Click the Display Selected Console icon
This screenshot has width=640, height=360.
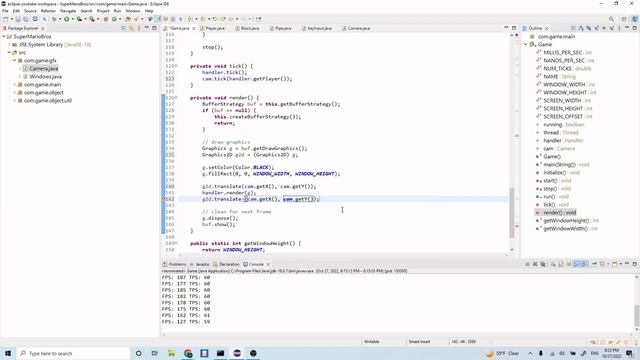pos(602,264)
